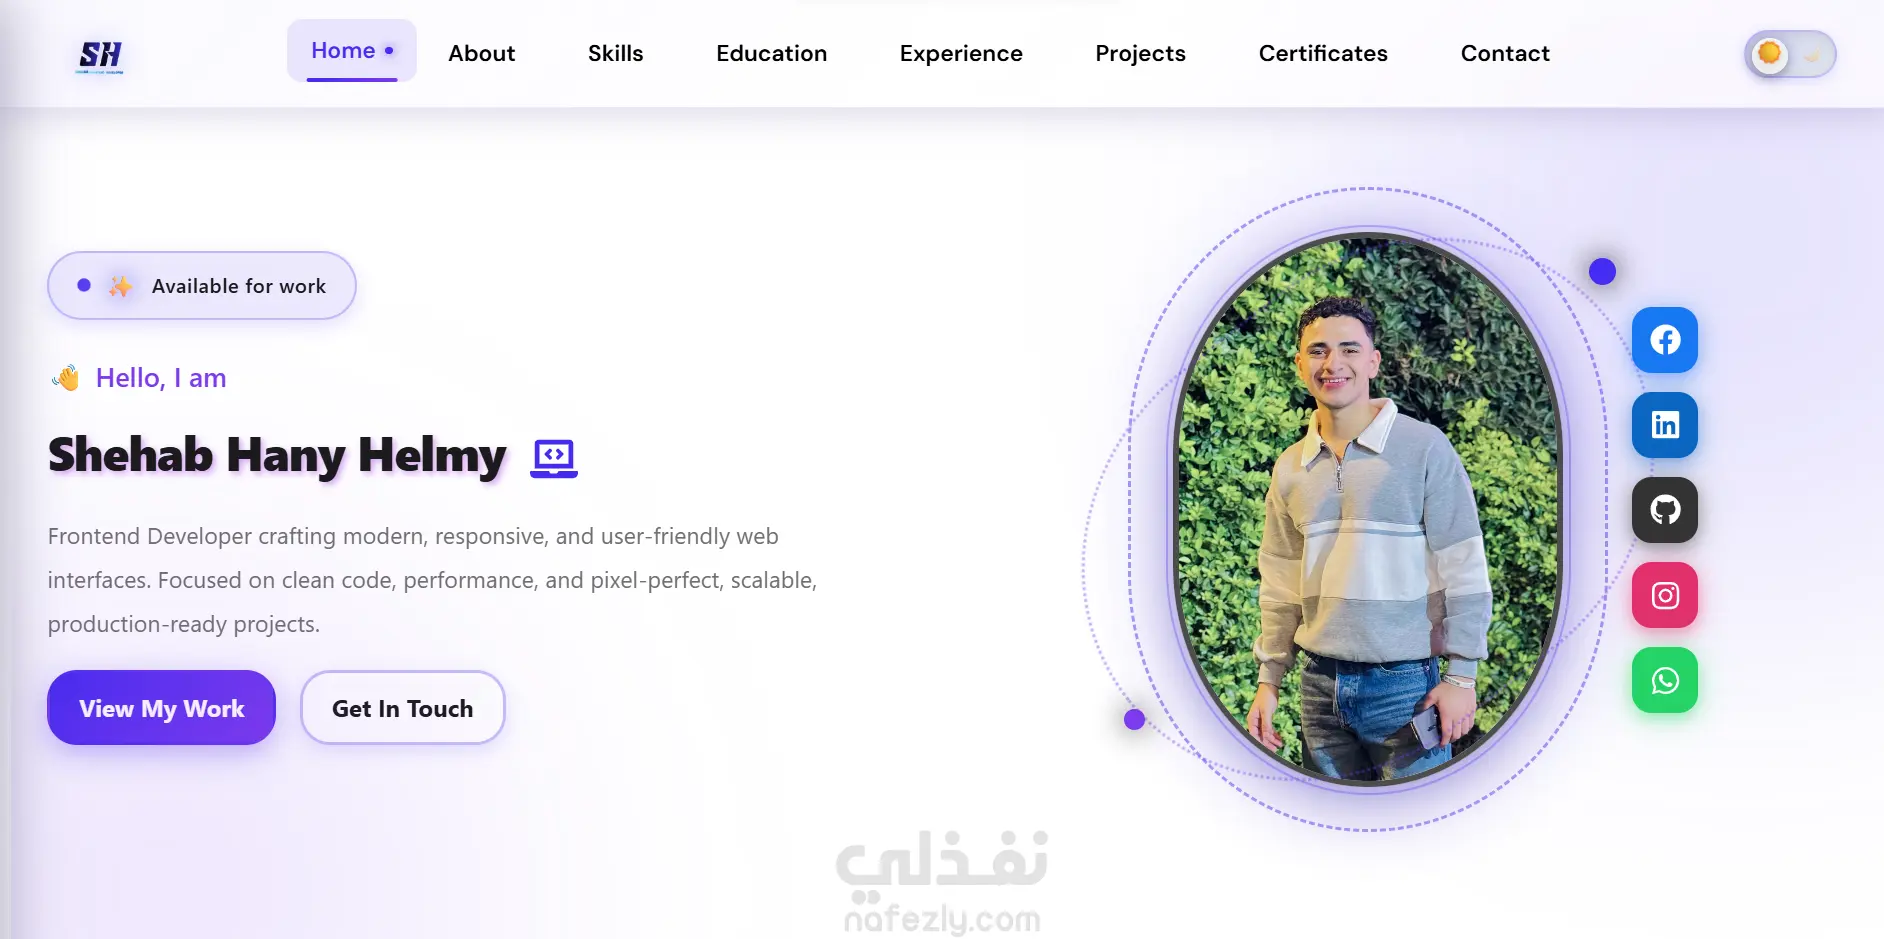
Task: Go to the About section
Action: [x=482, y=53]
